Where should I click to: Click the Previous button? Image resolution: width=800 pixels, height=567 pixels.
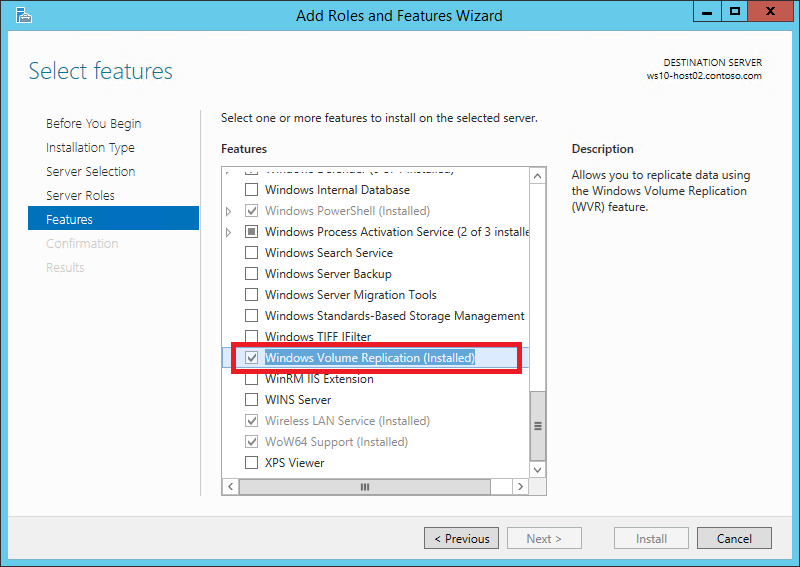[x=461, y=538]
